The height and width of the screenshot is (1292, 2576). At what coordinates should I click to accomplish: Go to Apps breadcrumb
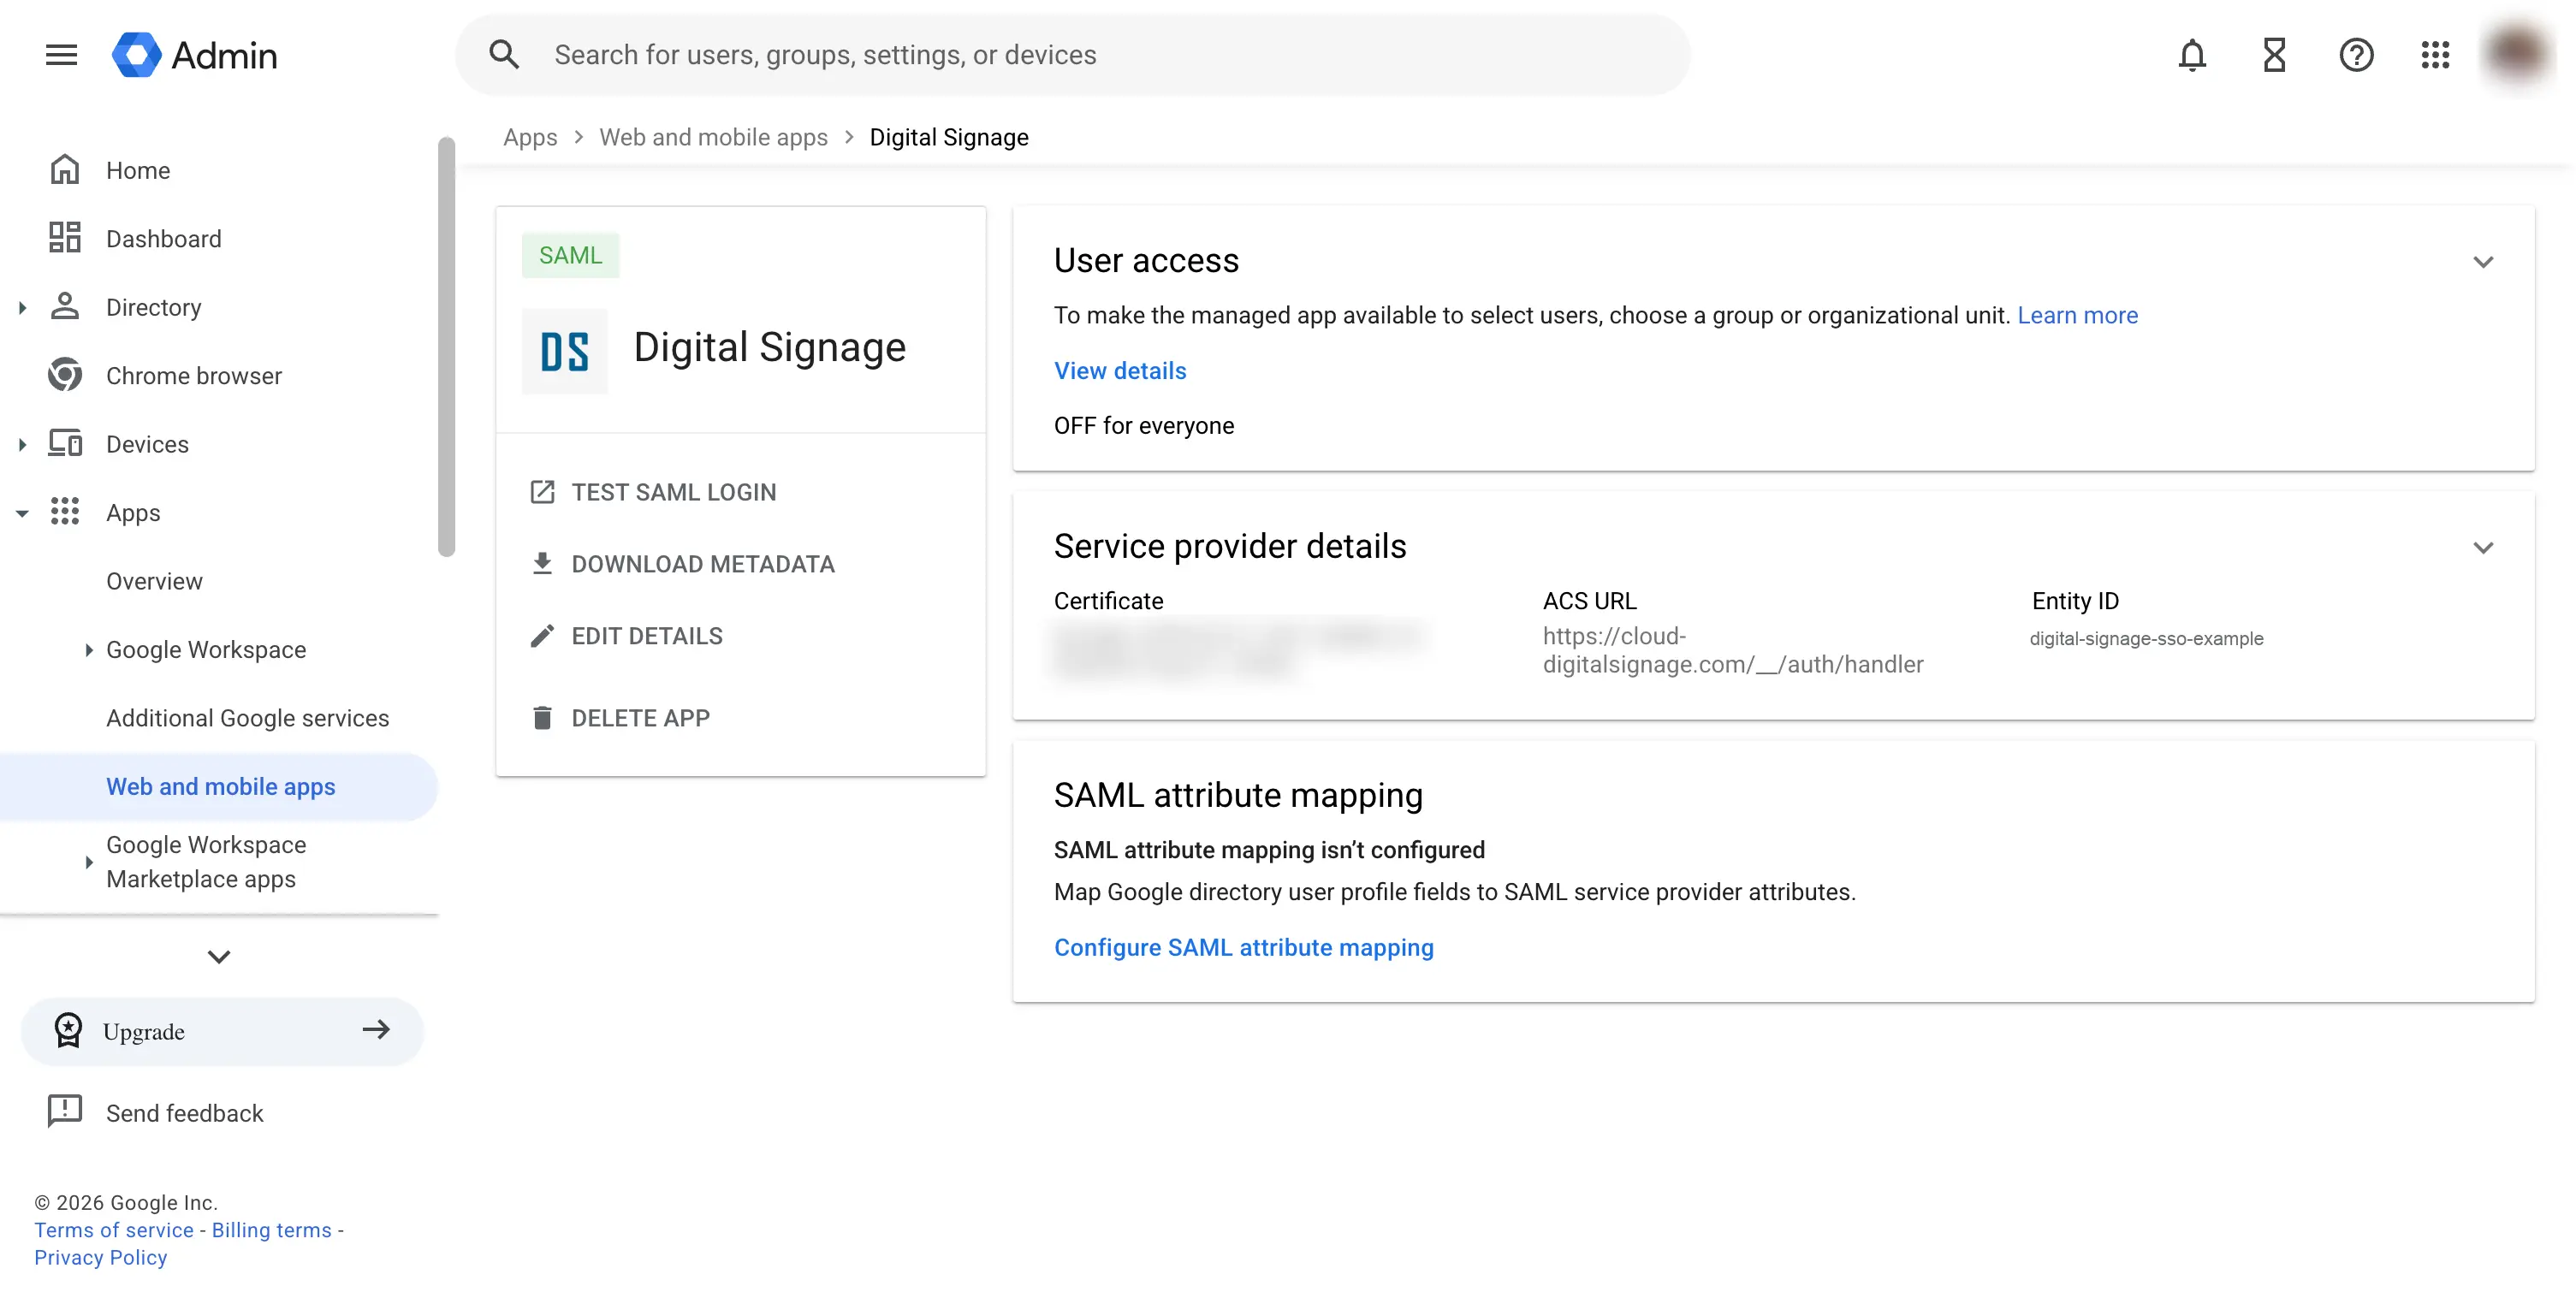pyautogui.click(x=530, y=137)
